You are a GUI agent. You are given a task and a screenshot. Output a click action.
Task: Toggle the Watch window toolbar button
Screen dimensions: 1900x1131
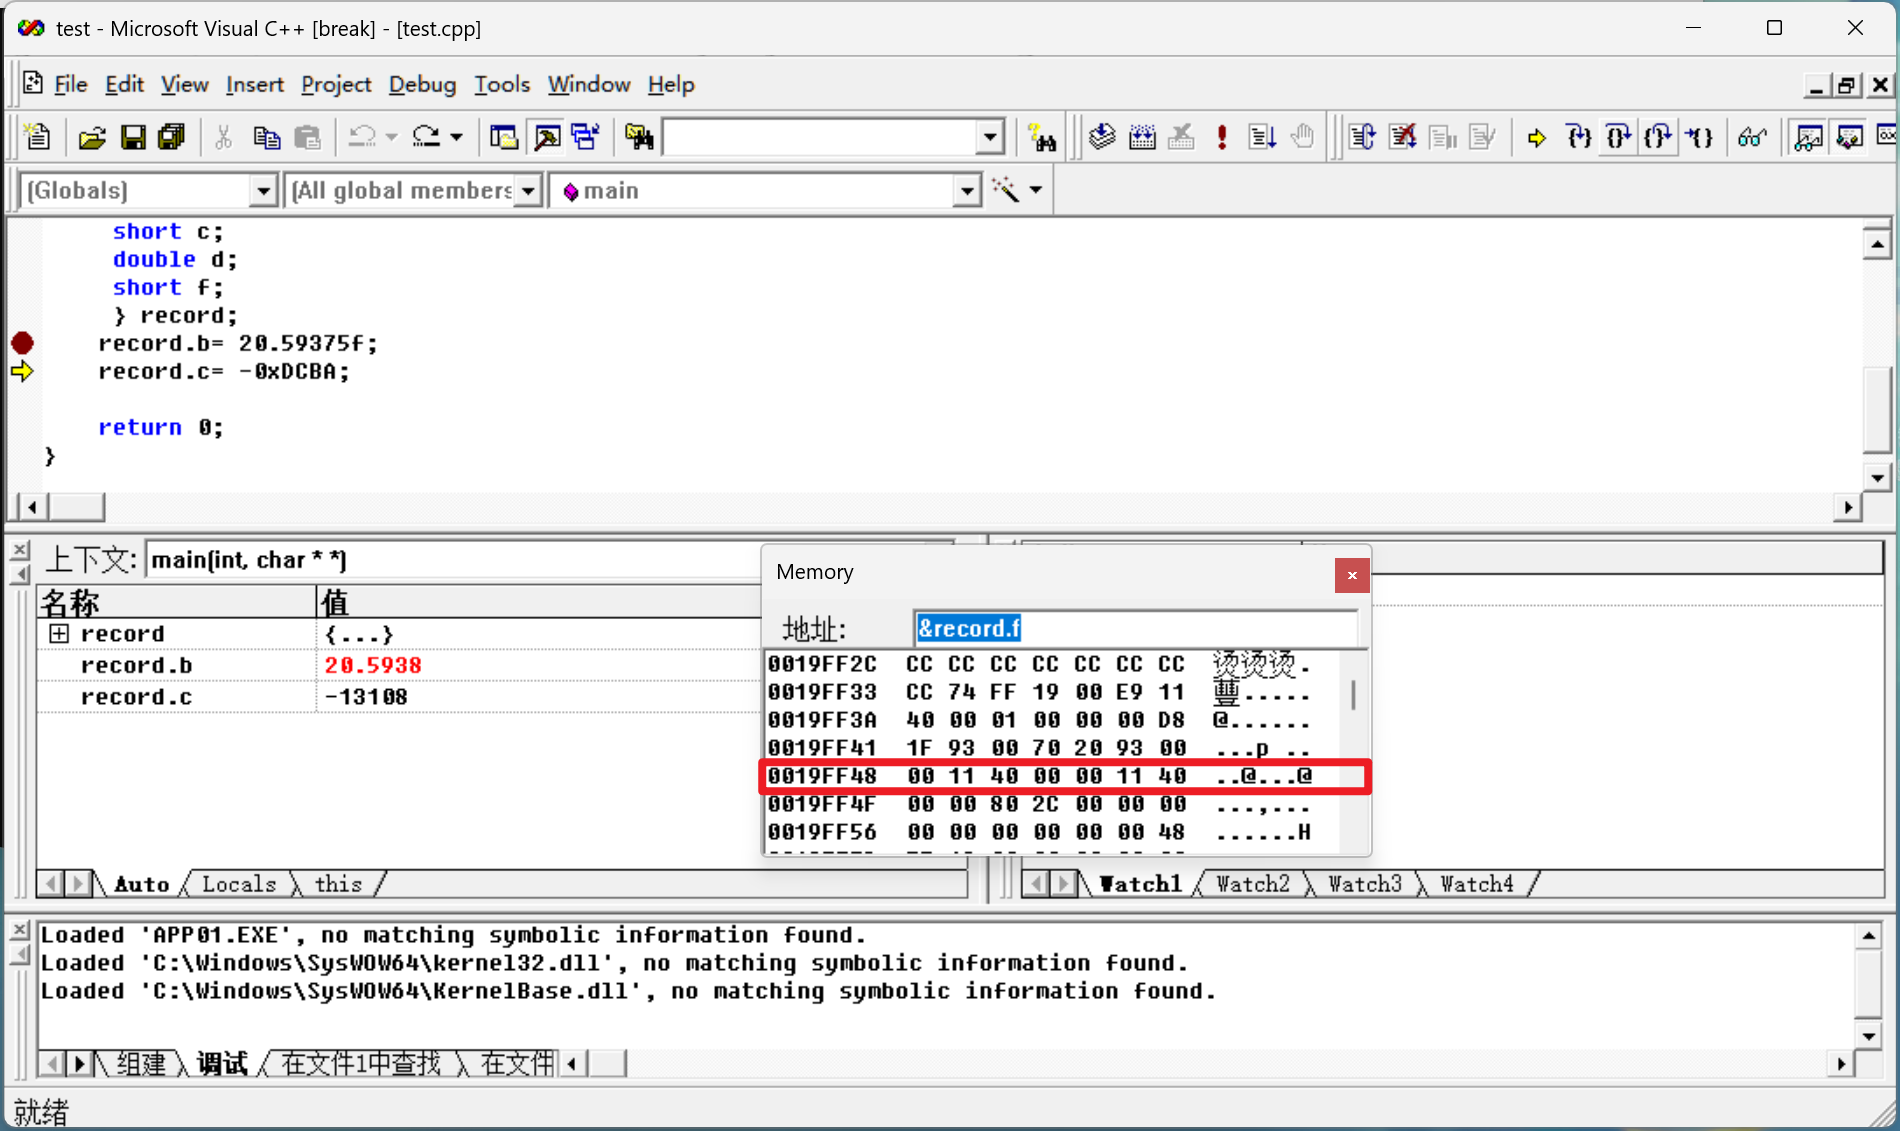point(1808,138)
